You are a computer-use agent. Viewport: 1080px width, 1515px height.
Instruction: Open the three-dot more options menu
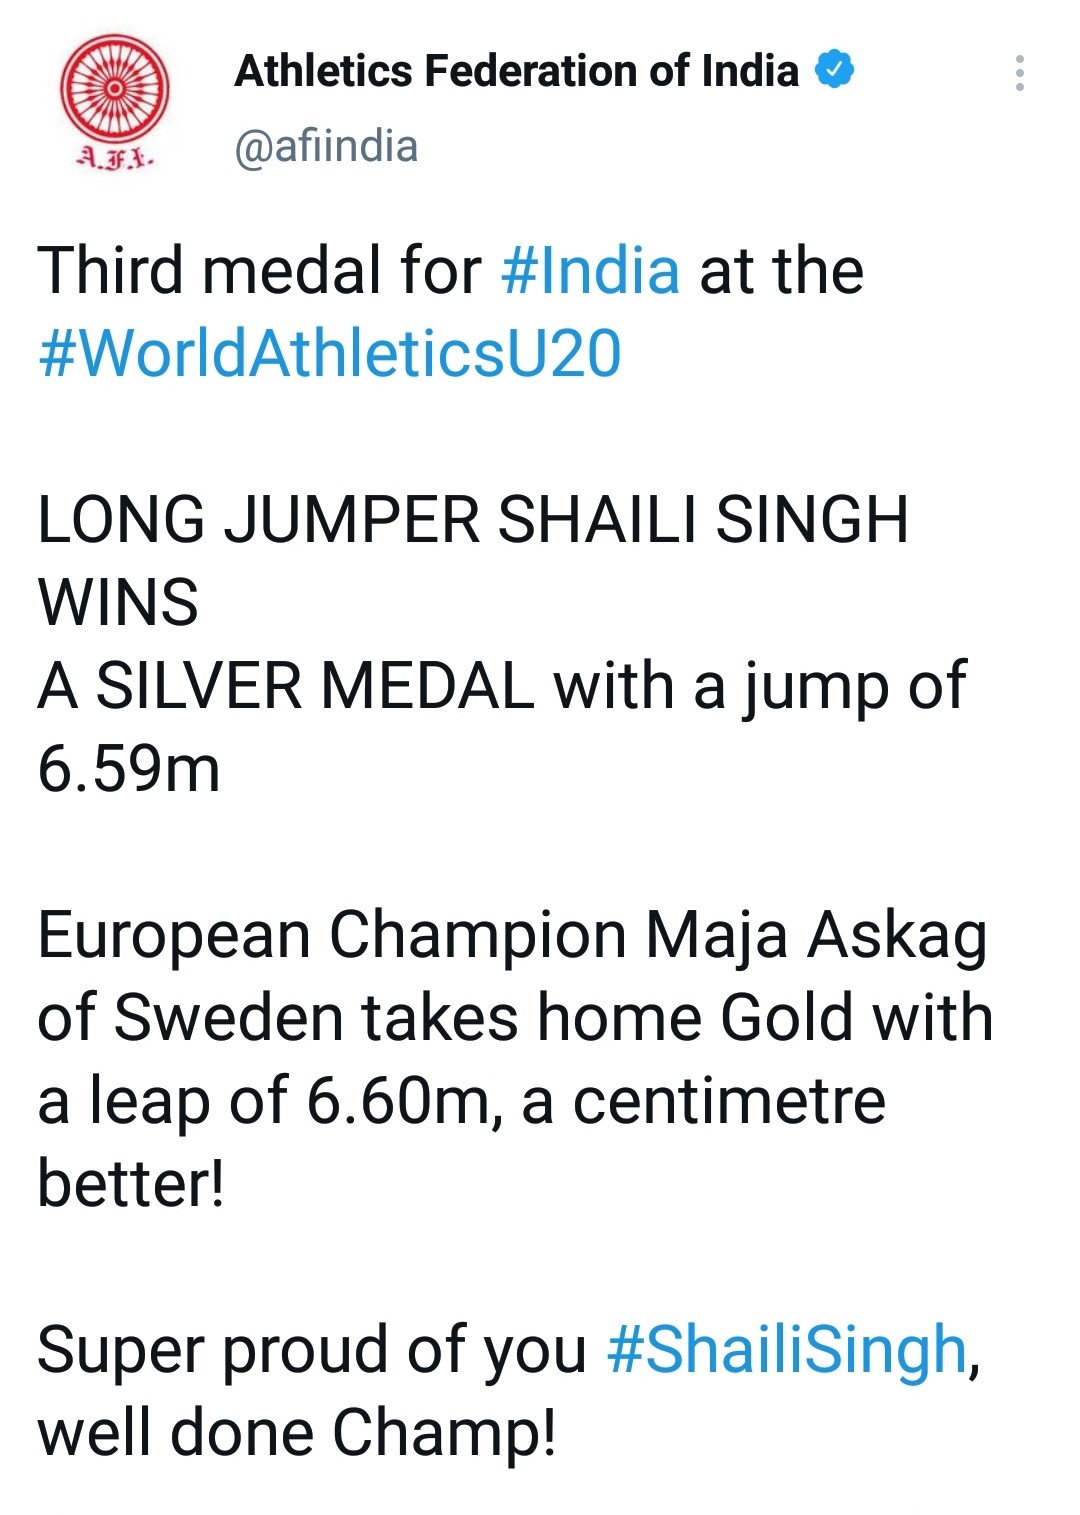(x=1019, y=73)
